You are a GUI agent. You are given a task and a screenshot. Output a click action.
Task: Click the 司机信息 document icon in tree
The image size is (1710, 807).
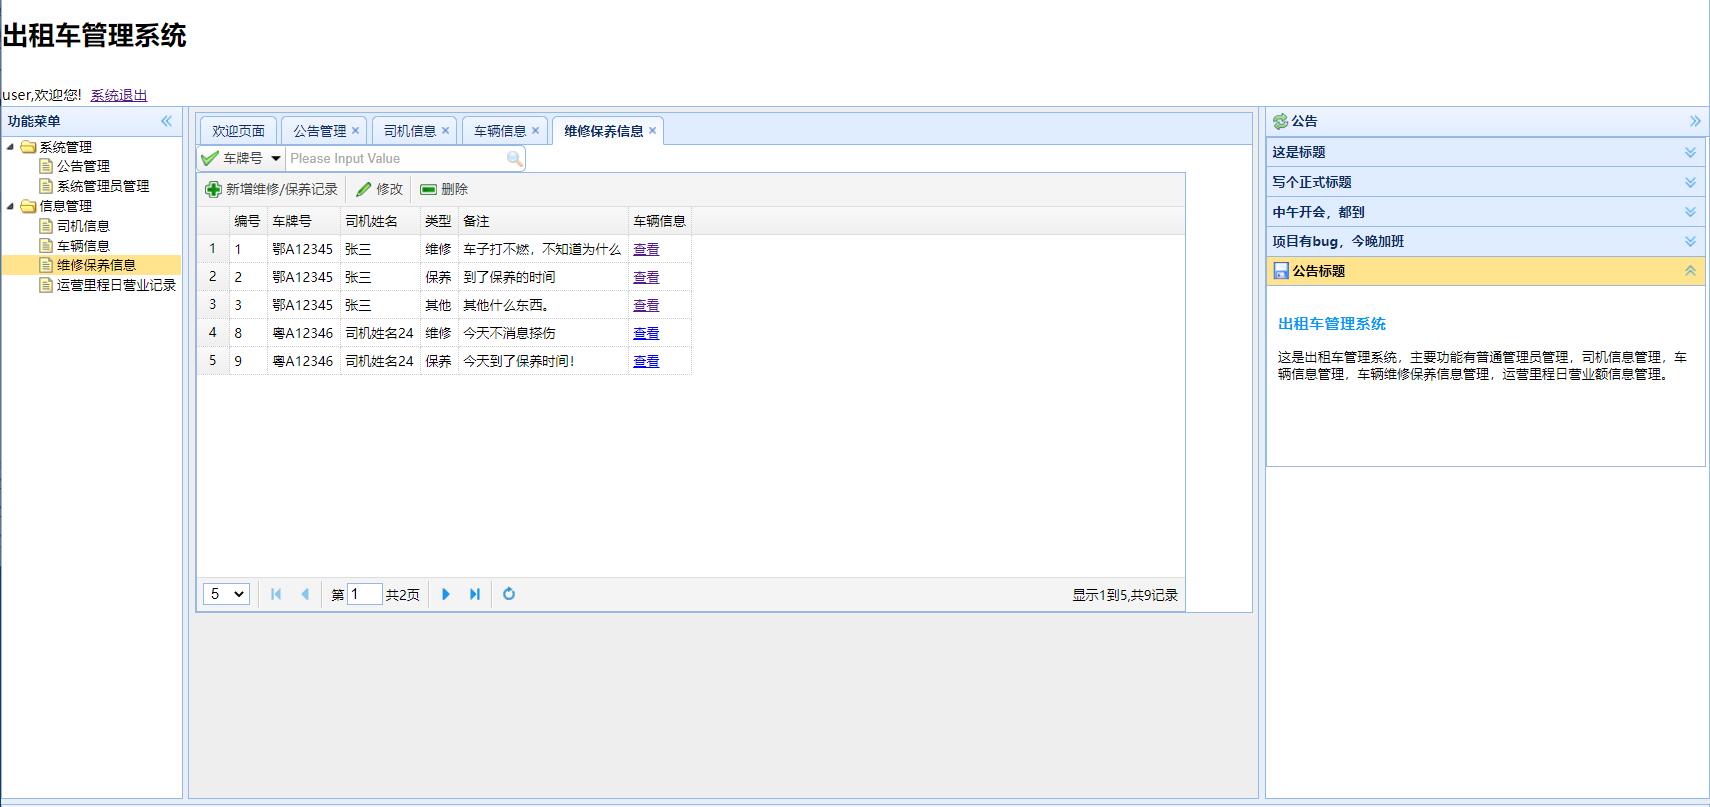click(x=46, y=226)
